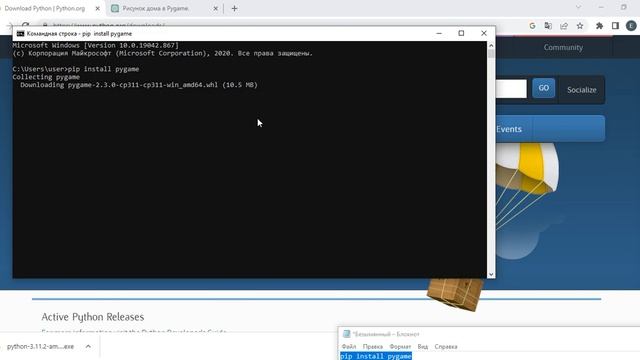The height and width of the screenshot is (360, 640).
Task: Click the Active Python Releases heading
Action: (93, 317)
